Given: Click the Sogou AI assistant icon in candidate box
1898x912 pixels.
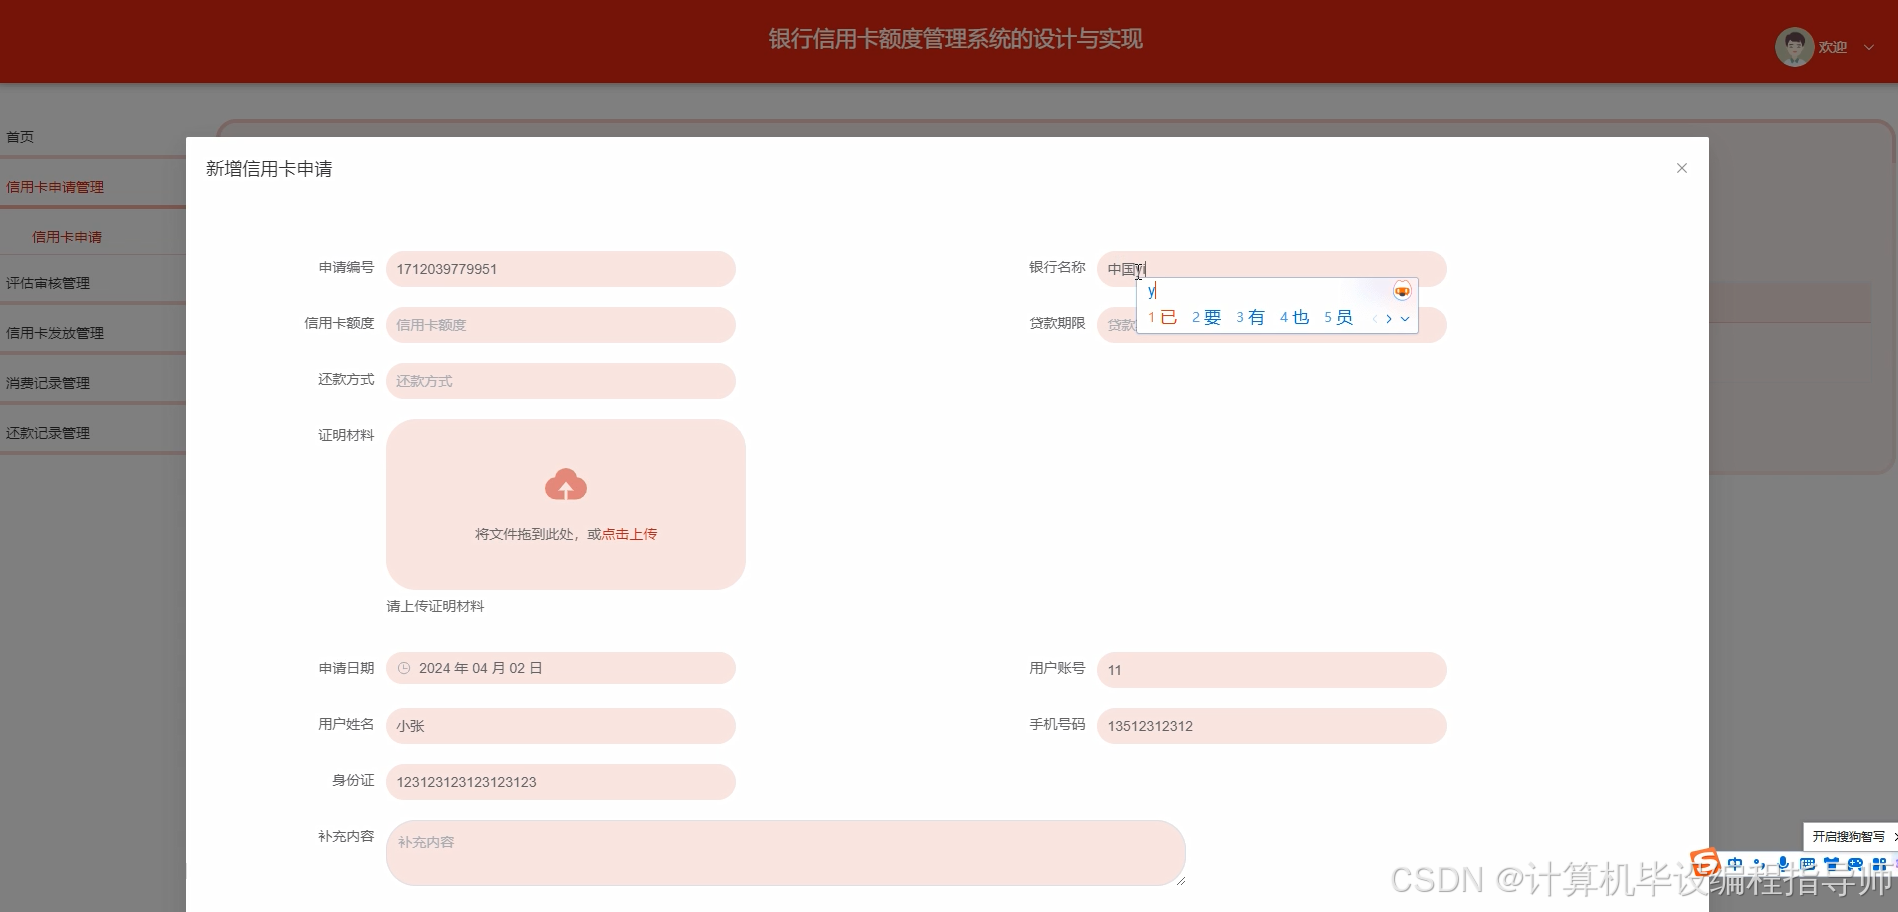Looking at the screenshot, I should pyautogui.click(x=1402, y=291).
